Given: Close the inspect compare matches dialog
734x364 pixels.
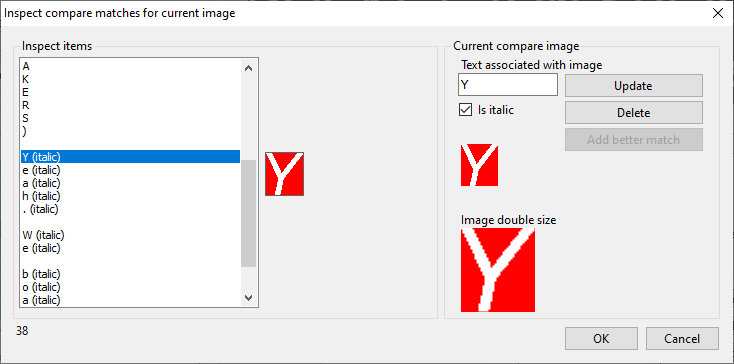Looking at the screenshot, I should point(718,13).
